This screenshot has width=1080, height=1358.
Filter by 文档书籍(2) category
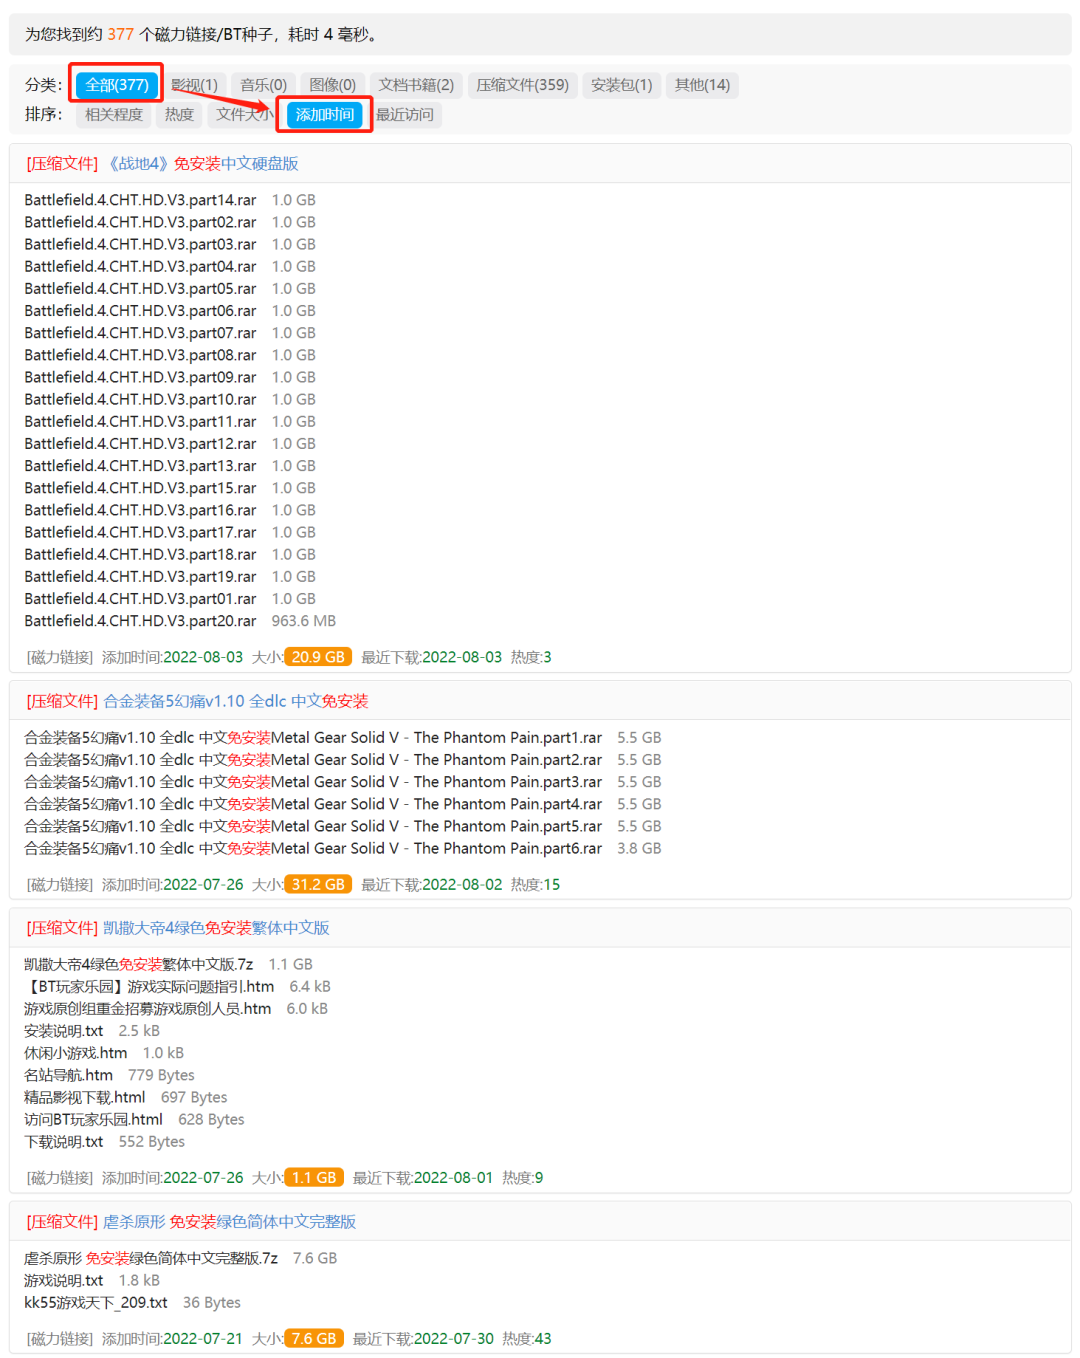pyautogui.click(x=416, y=85)
